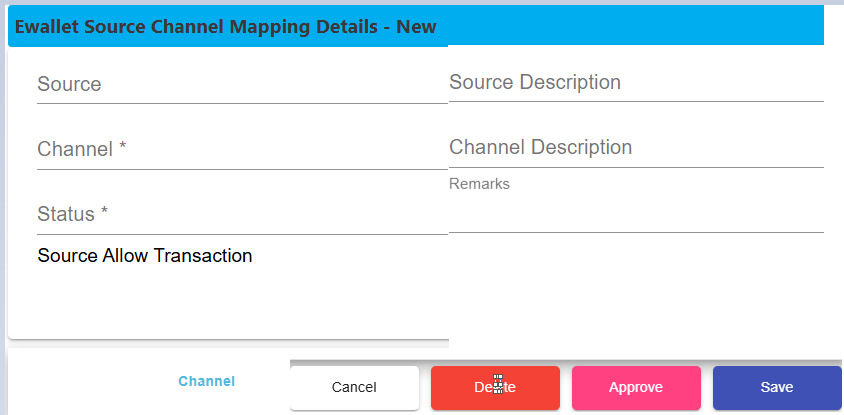Click the Source input field
The width and height of the screenshot is (844, 415).
pos(240,85)
